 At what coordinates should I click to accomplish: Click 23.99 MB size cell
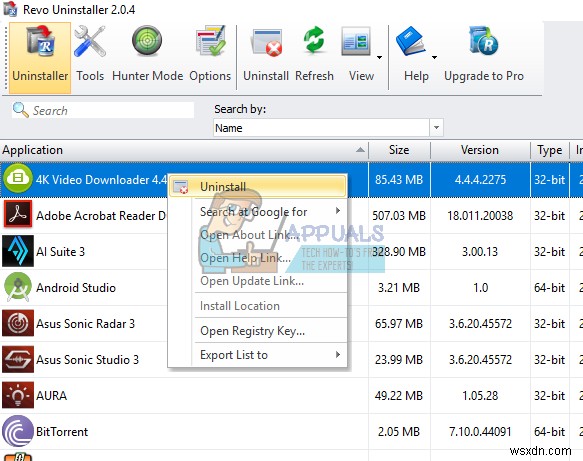[399, 360]
